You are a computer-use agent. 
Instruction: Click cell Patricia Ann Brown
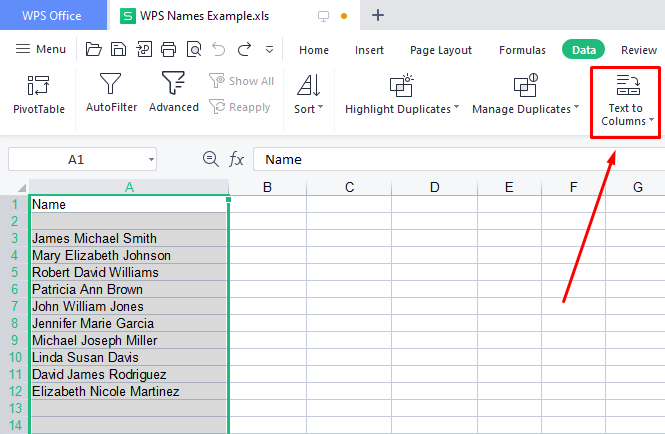[x=129, y=289]
